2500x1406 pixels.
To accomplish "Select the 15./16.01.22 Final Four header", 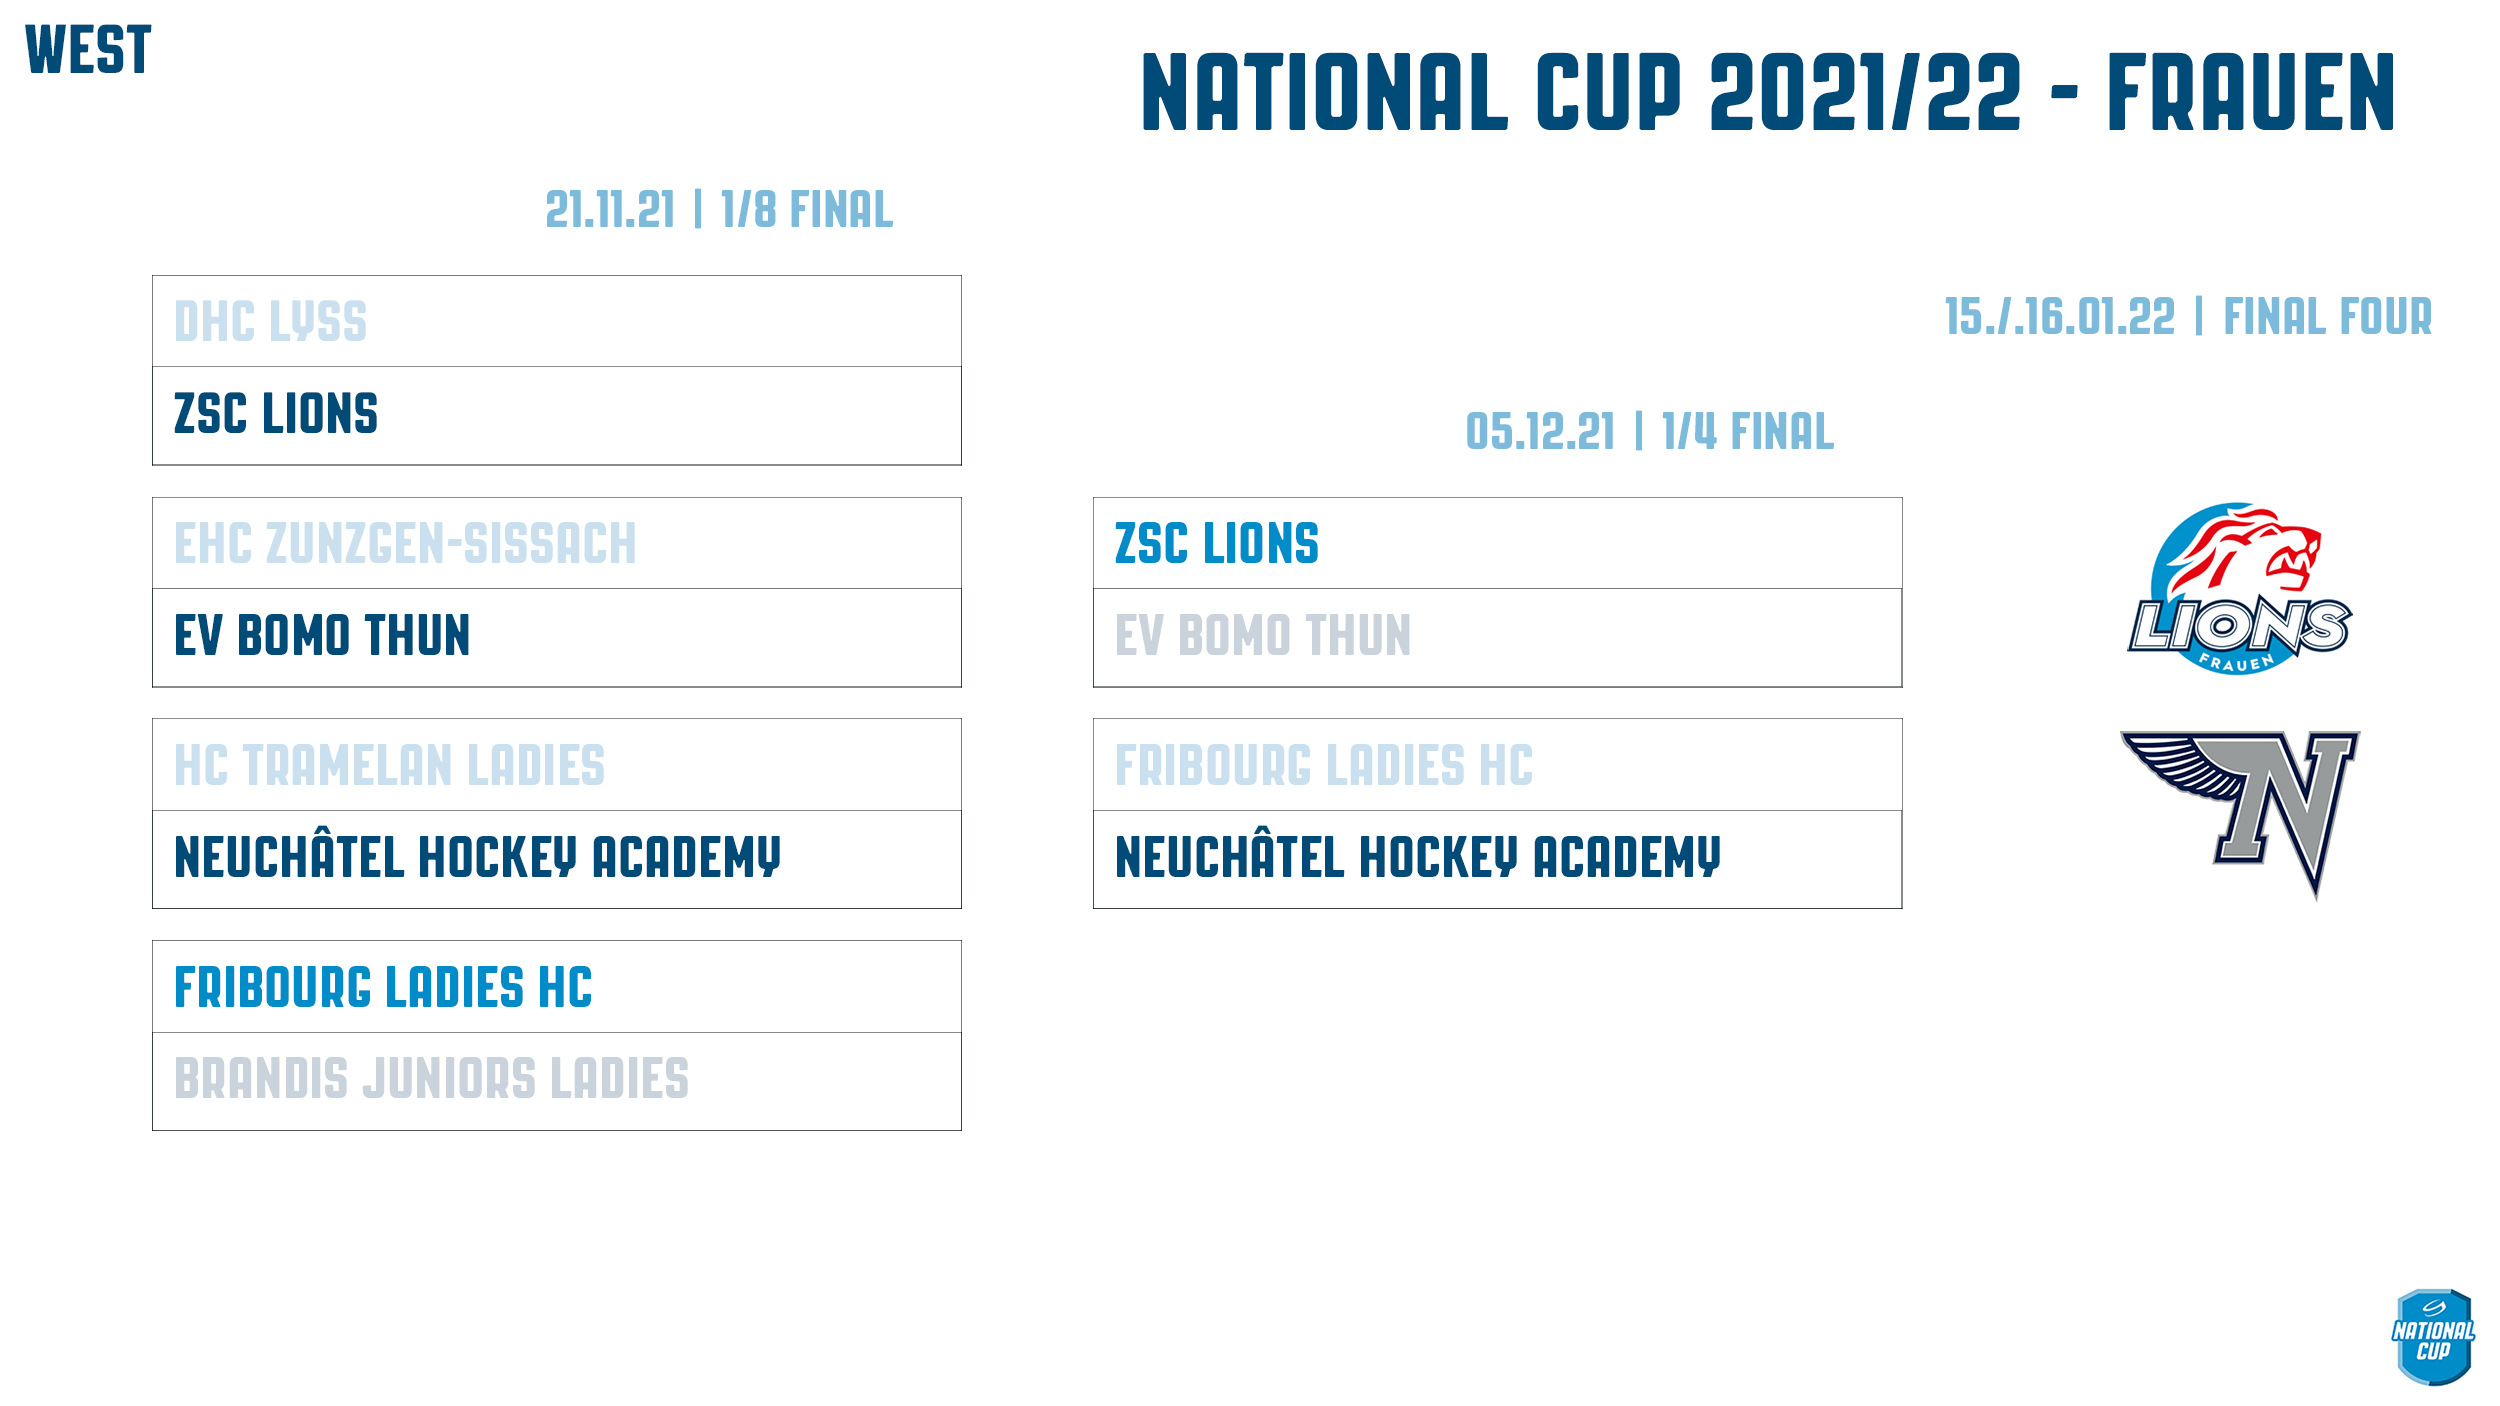I will [2188, 317].
